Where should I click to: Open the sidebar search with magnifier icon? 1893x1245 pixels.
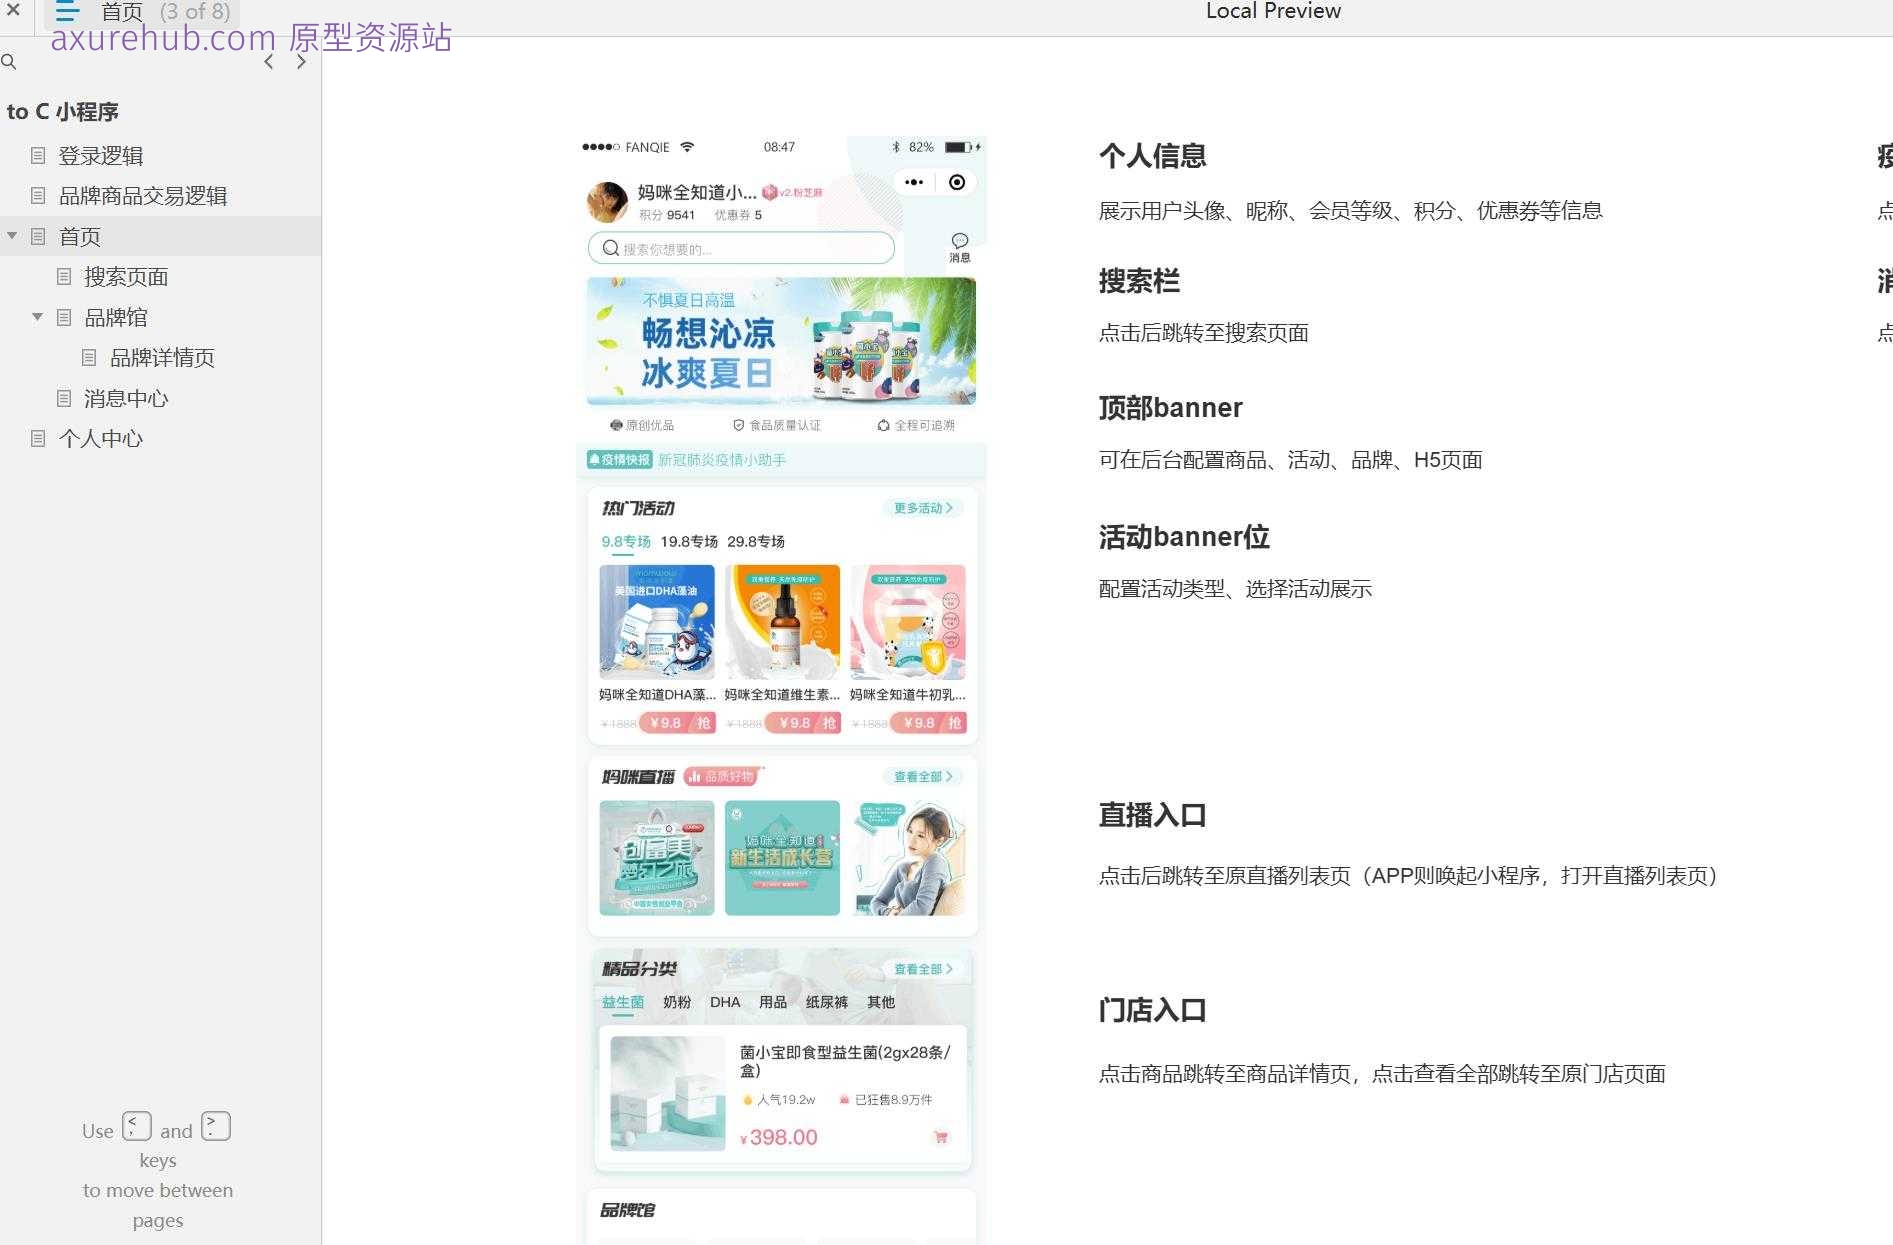tap(10, 62)
